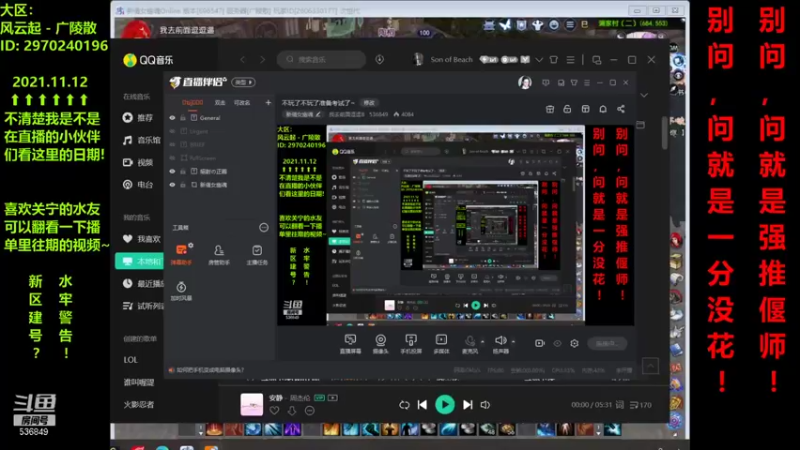Viewport: 800px width, 450px height.
Task: Open the 主播任务 streamer tasks tool
Action: pos(257,254)
